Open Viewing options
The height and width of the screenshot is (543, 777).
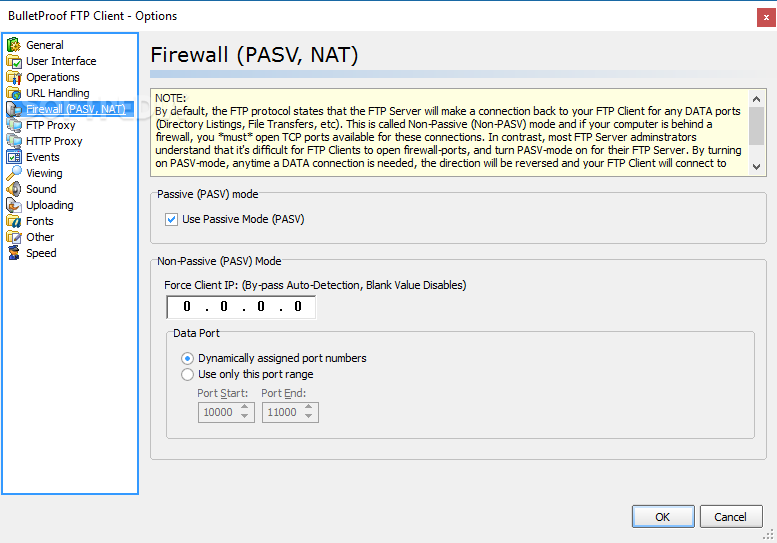[44, 173]
